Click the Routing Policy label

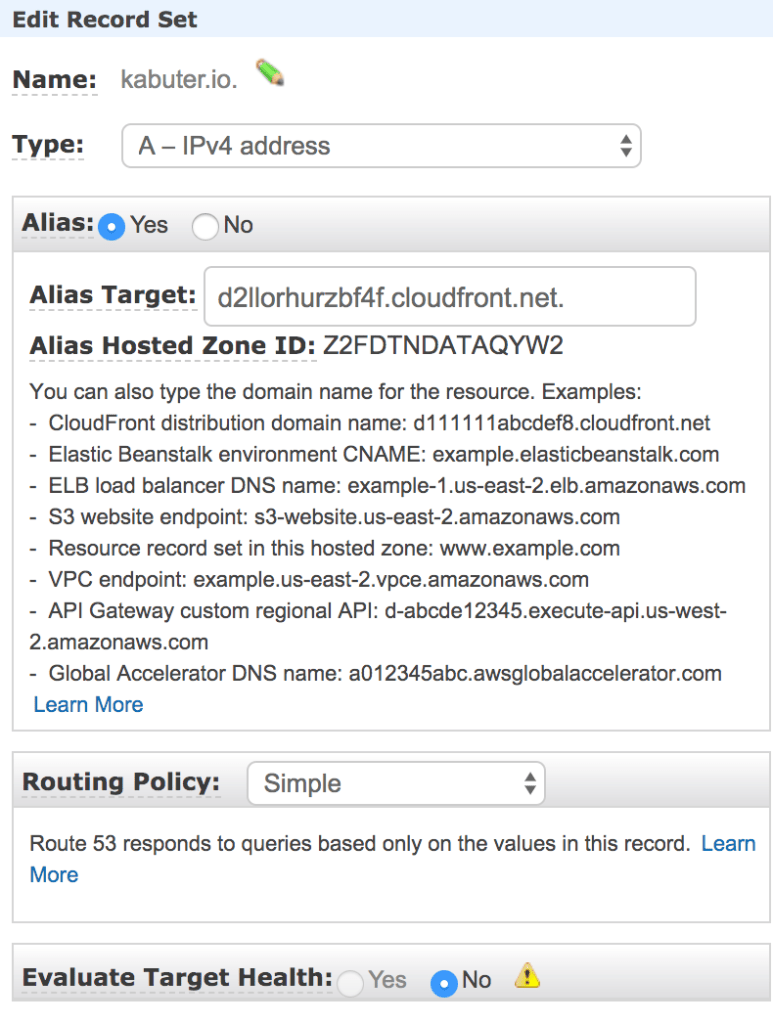(120, 782)
